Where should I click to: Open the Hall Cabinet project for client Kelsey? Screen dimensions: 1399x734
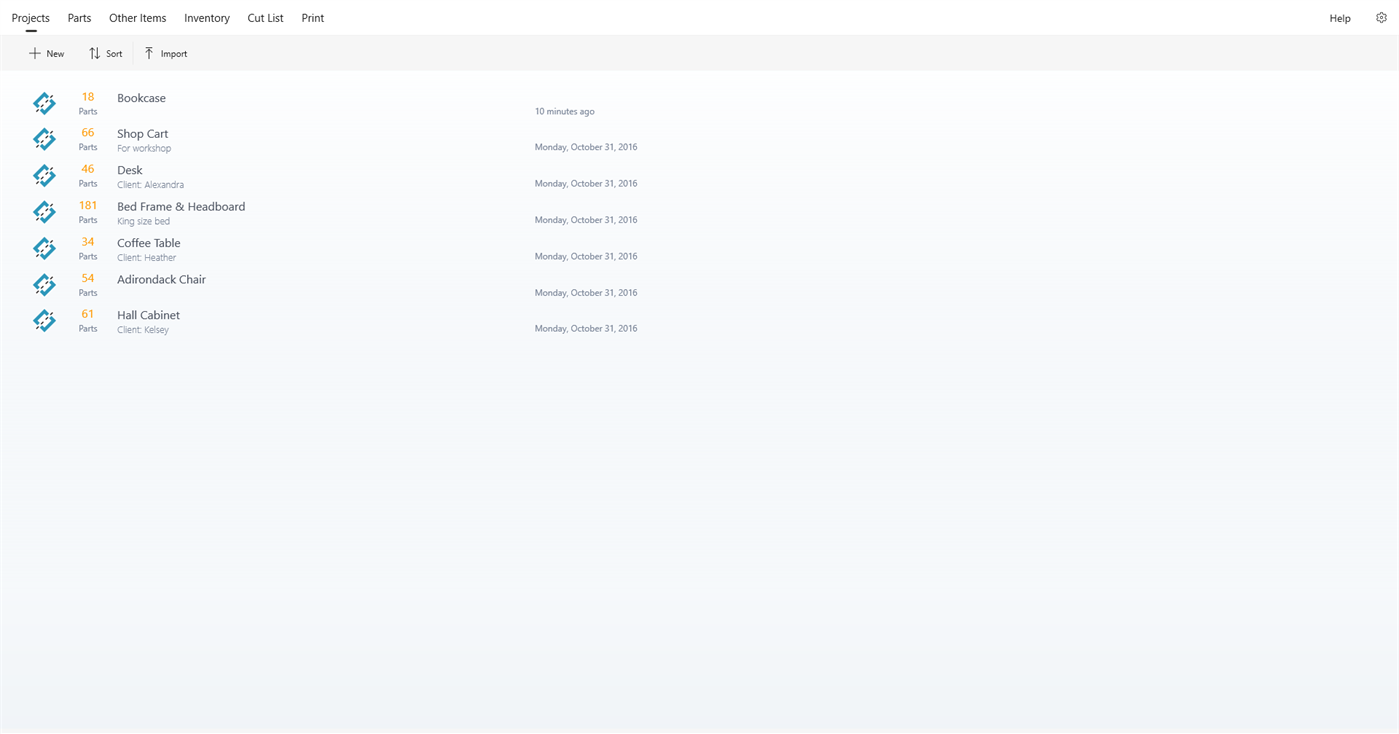pyautogui.click(x=148, y=315)
